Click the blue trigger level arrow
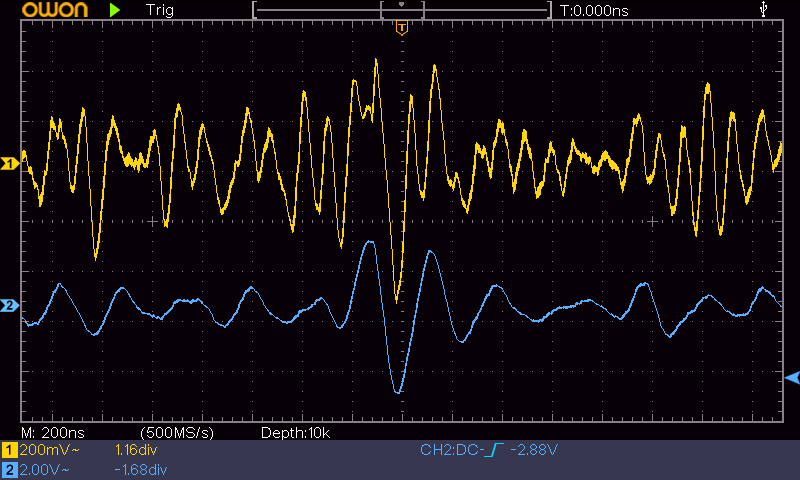800x480 pixels. (792, 377)
